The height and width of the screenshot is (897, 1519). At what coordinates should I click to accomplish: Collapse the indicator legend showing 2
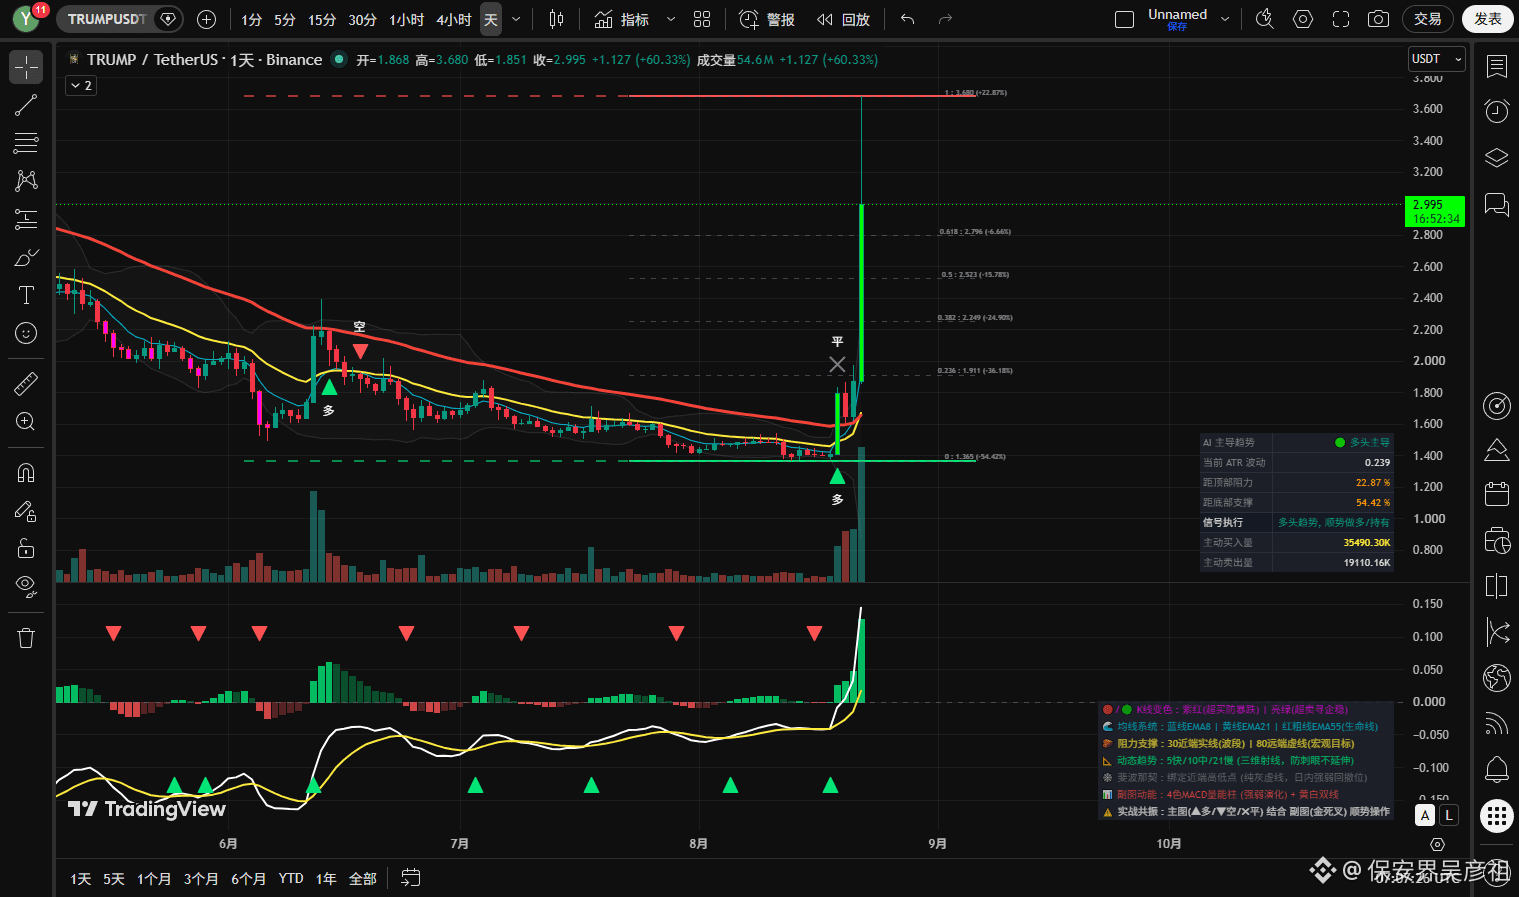[81, 86]
